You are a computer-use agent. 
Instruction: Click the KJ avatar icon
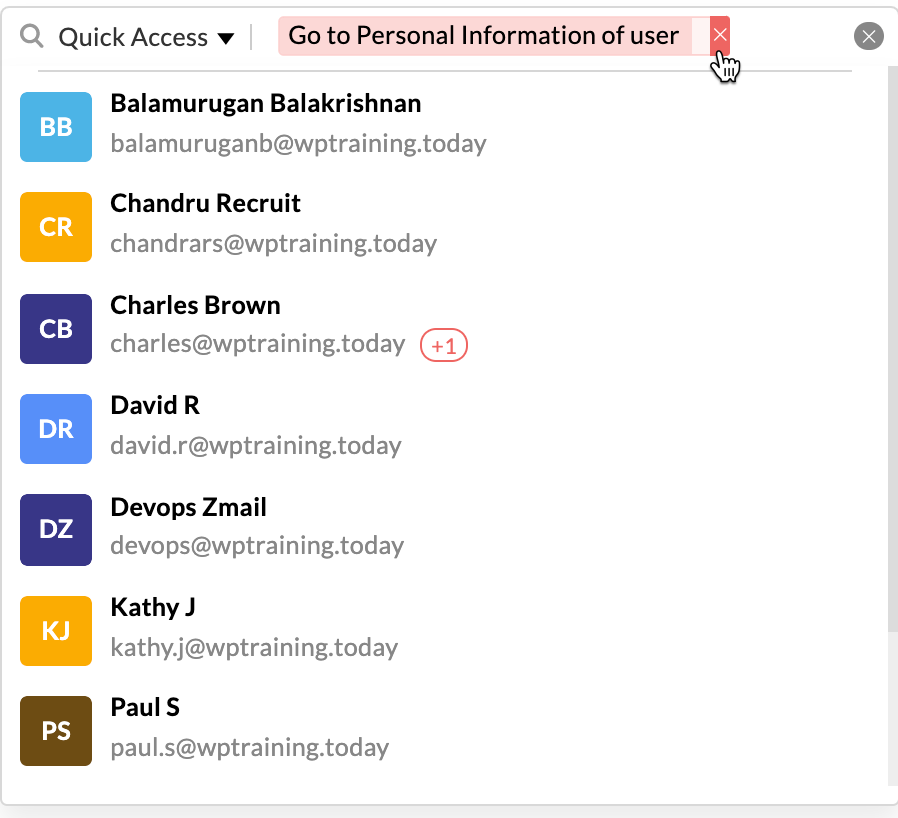(x=56, y=630)
